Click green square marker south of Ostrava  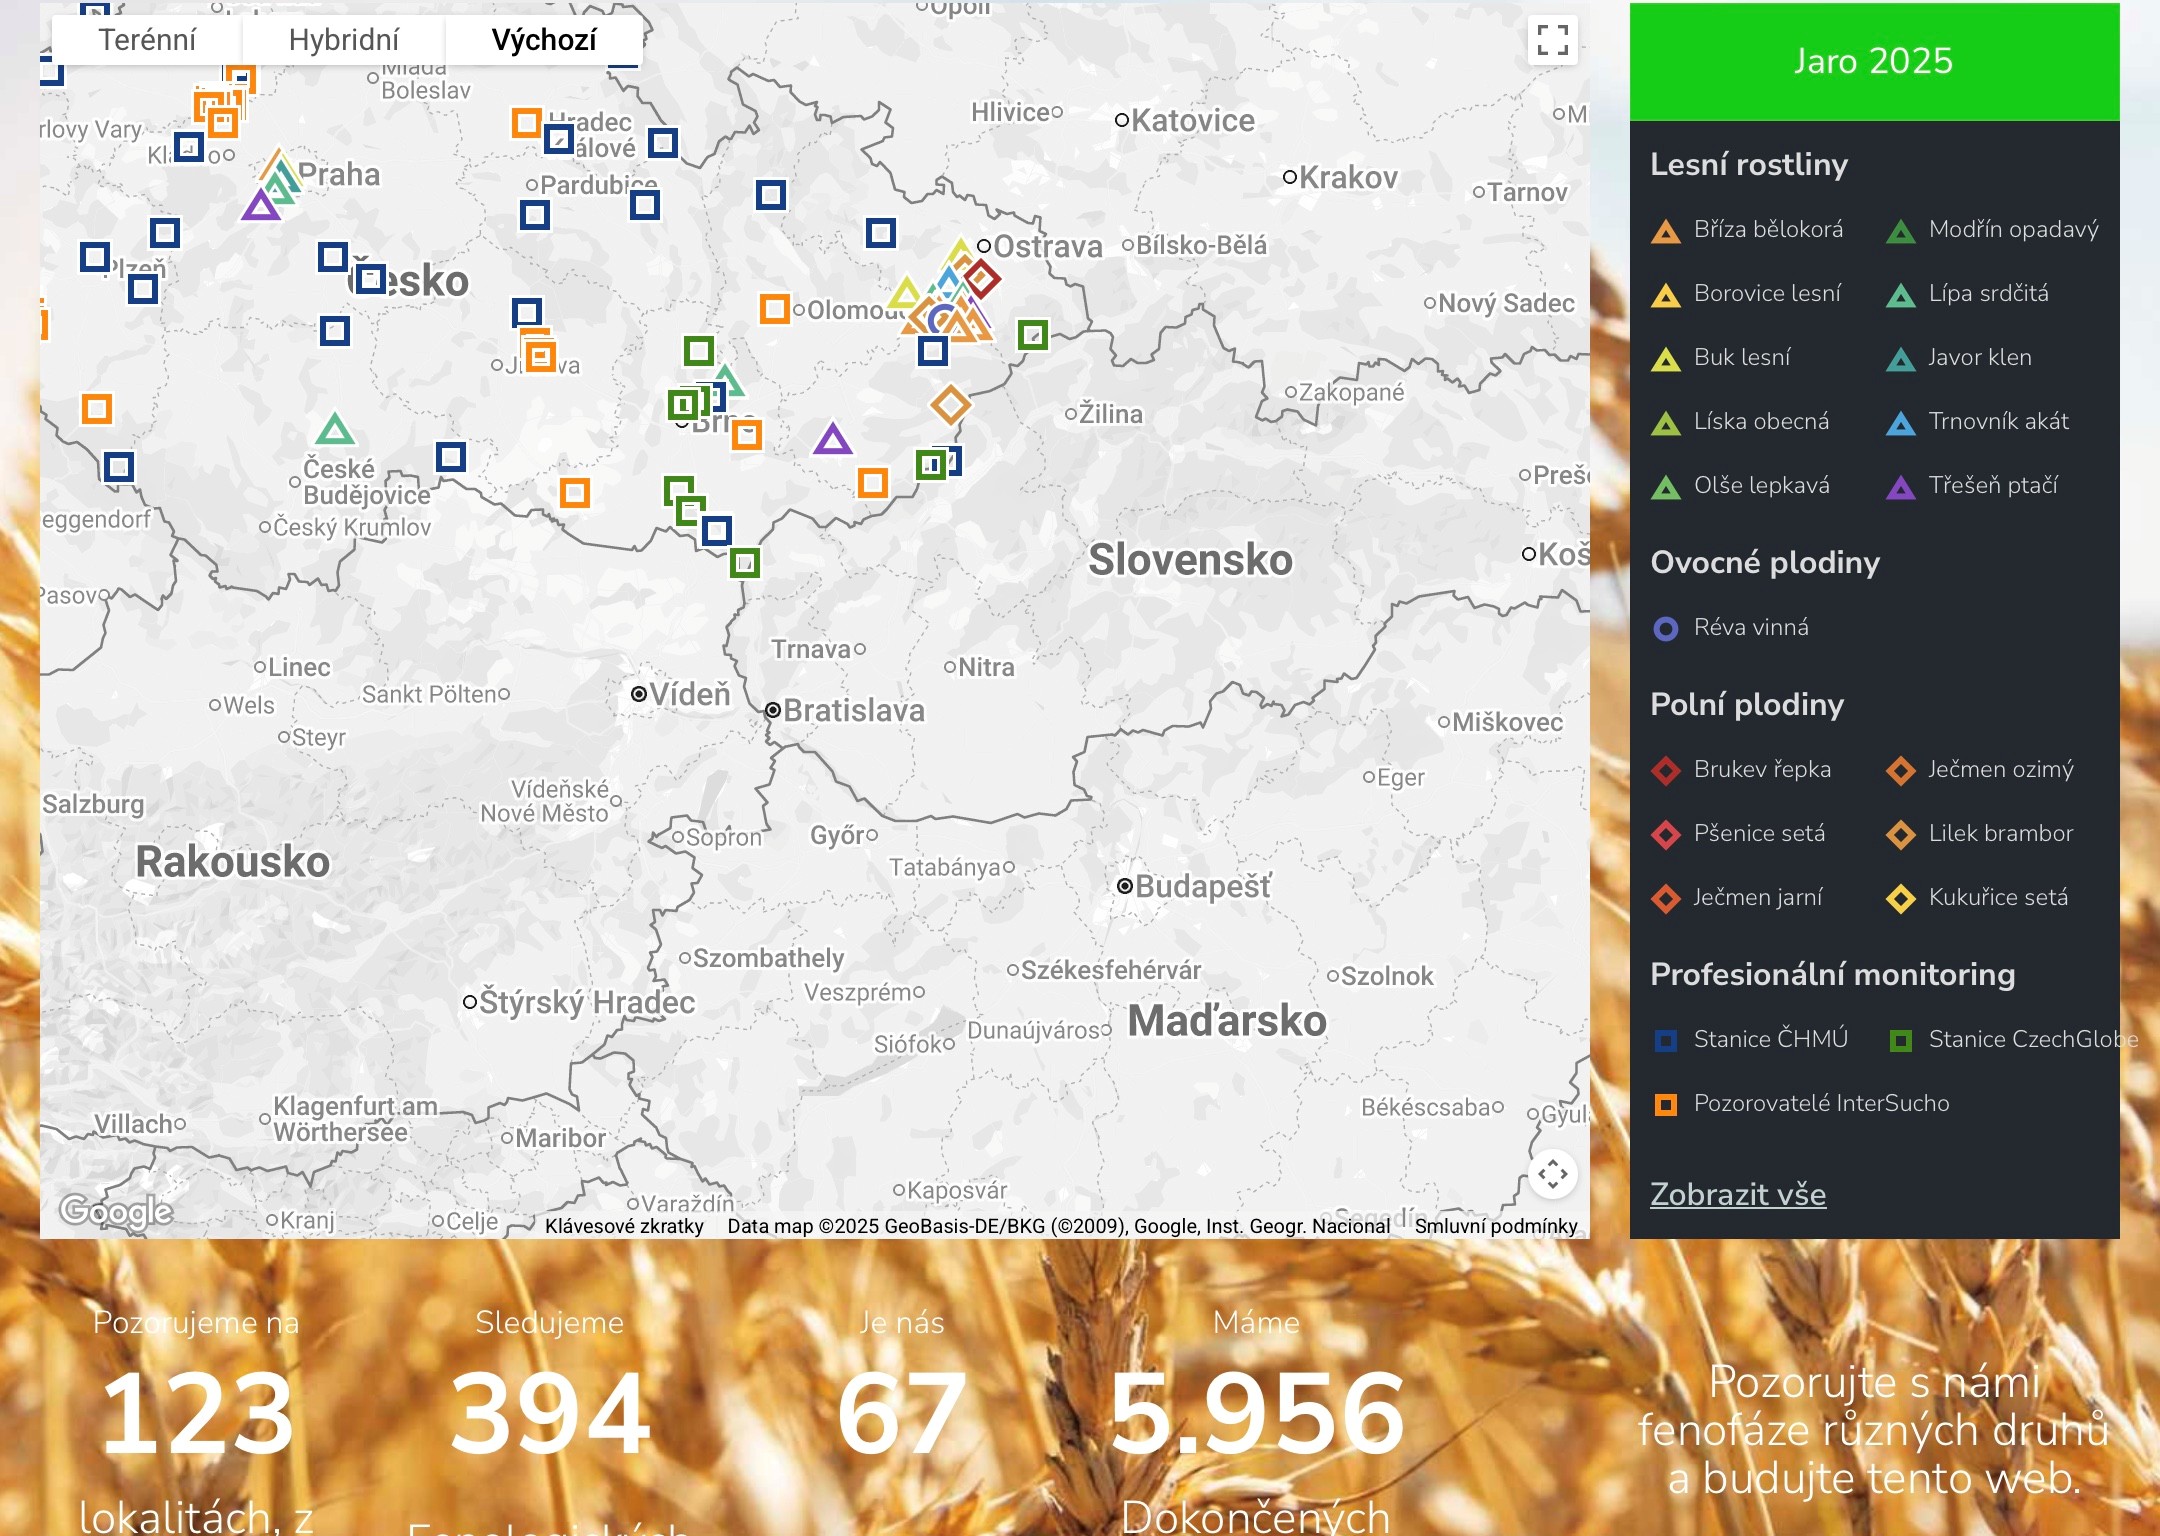(x=1033, y=335)
